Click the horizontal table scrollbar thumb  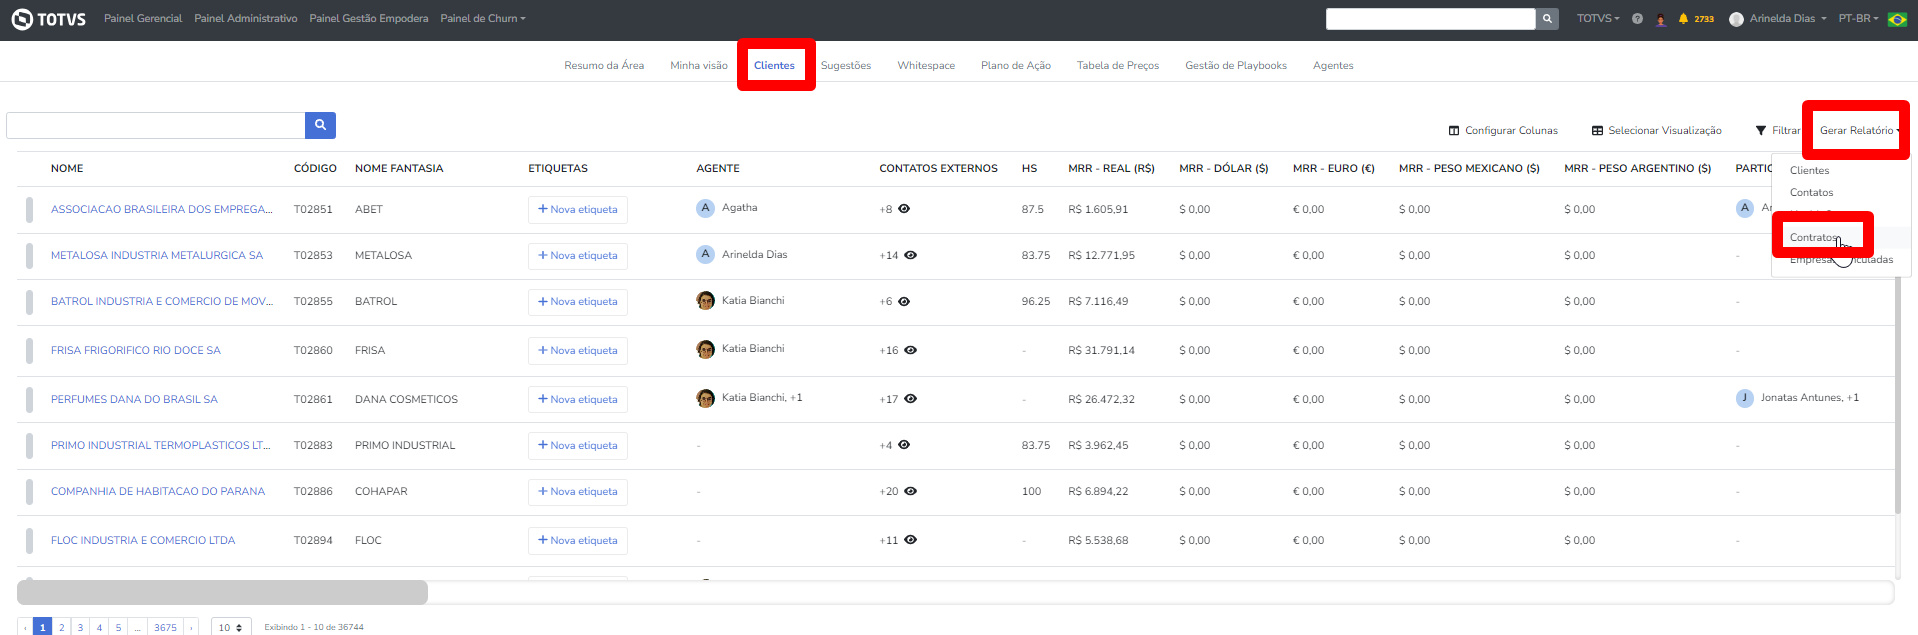[222, 592]
